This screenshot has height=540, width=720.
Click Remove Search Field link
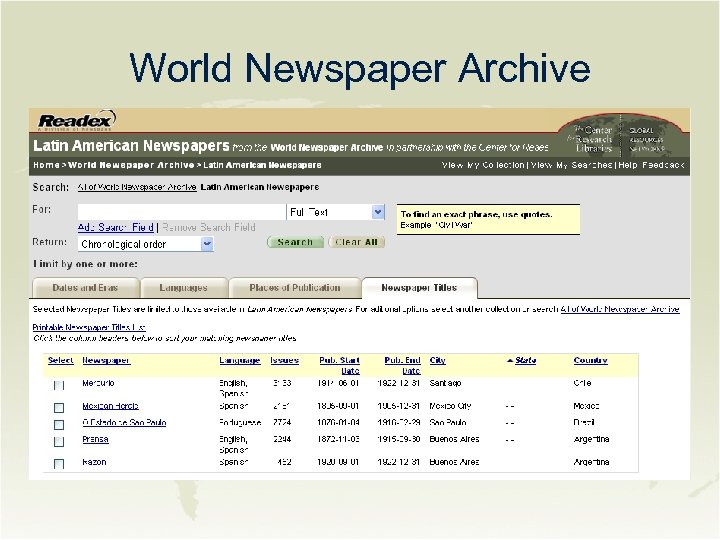pyautogui.click(x=208, y=227)
